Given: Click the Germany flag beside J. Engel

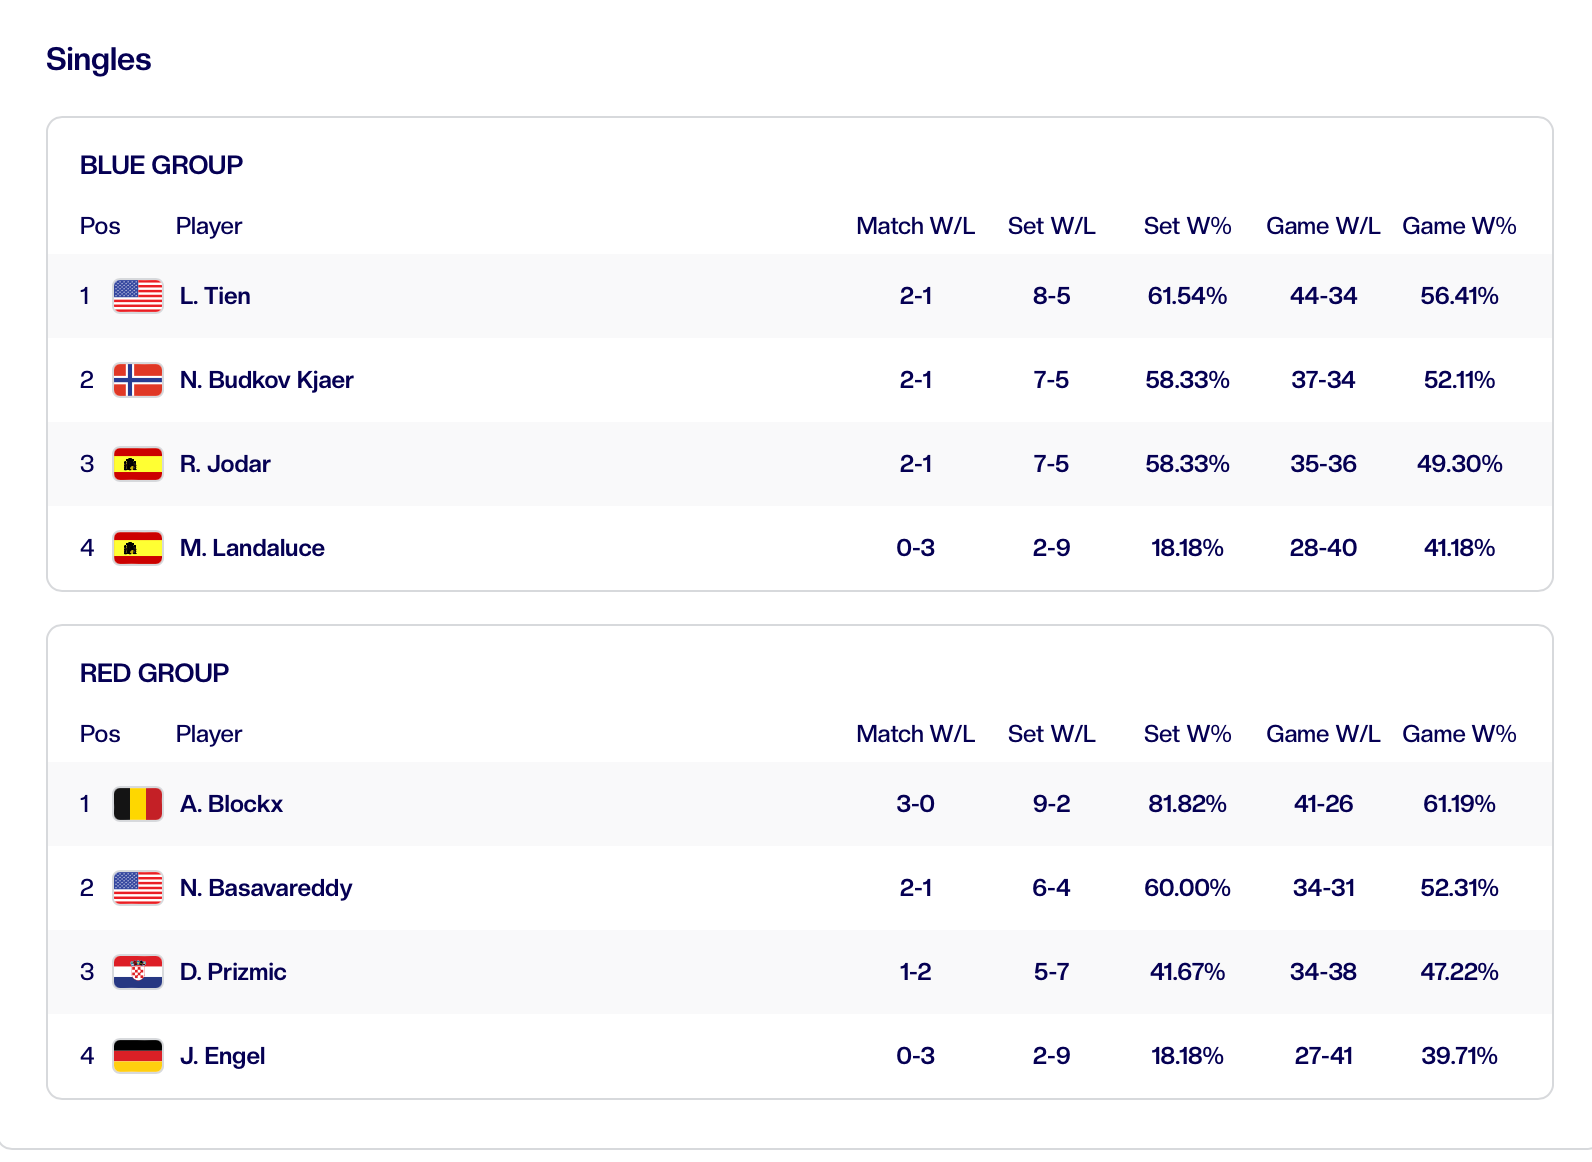Looking at the screenshot, I should 138,1056.
